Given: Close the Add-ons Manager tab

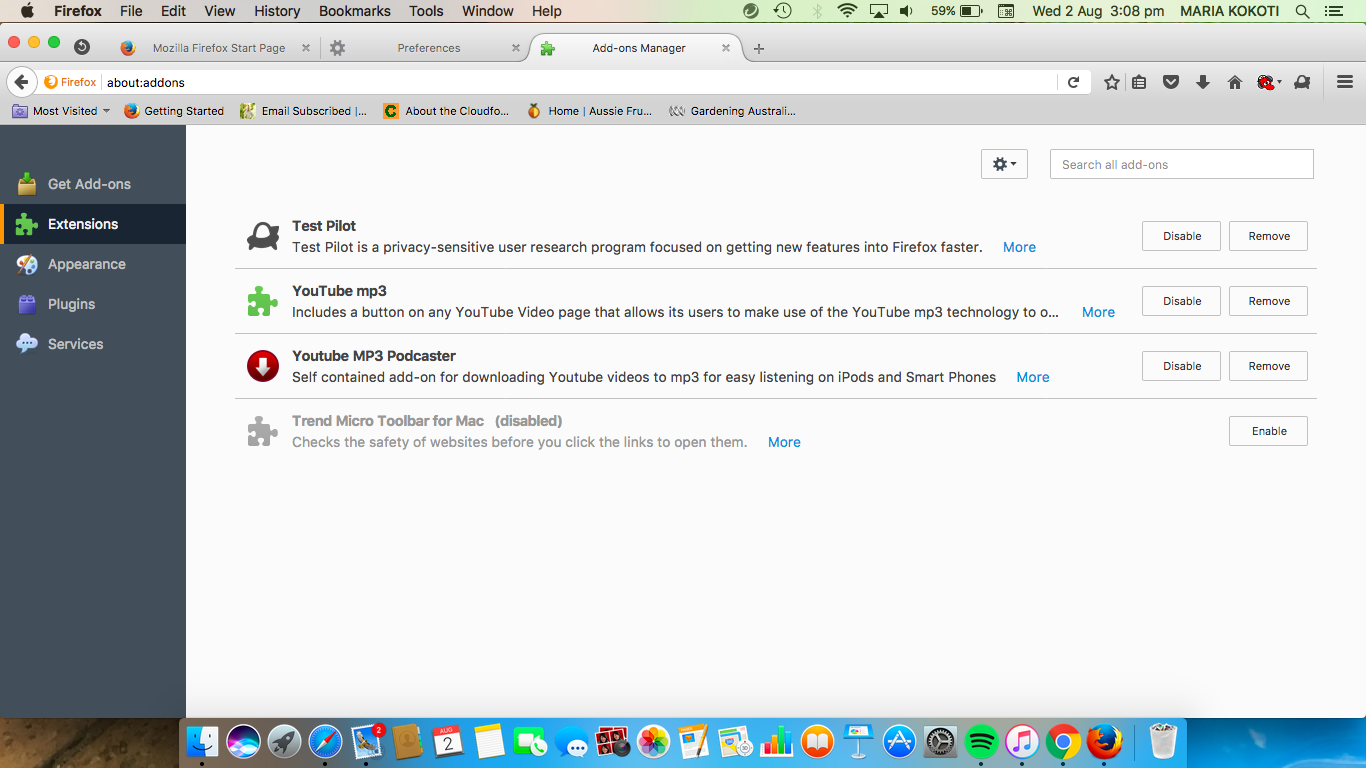Looking at the screenshot, I should 726,48.
